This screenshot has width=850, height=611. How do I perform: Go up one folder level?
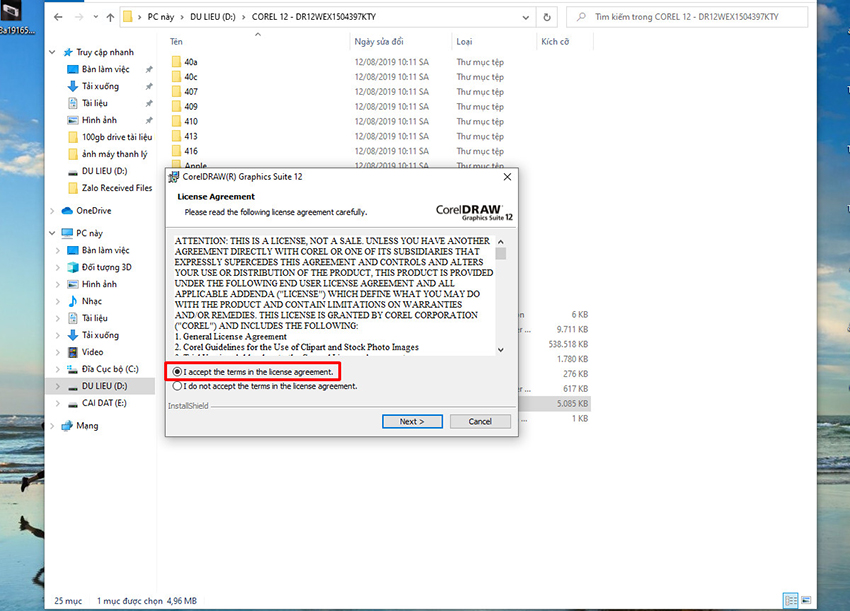click(x=110, y=17)
